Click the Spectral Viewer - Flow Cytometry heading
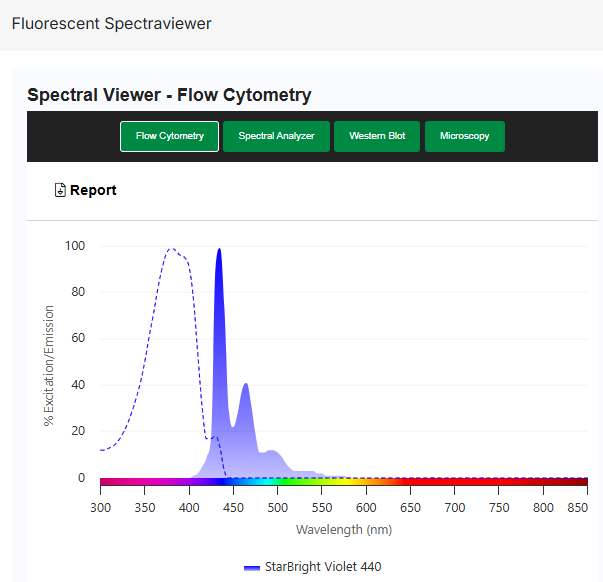The image size is (603, 582). click(169, 95)
